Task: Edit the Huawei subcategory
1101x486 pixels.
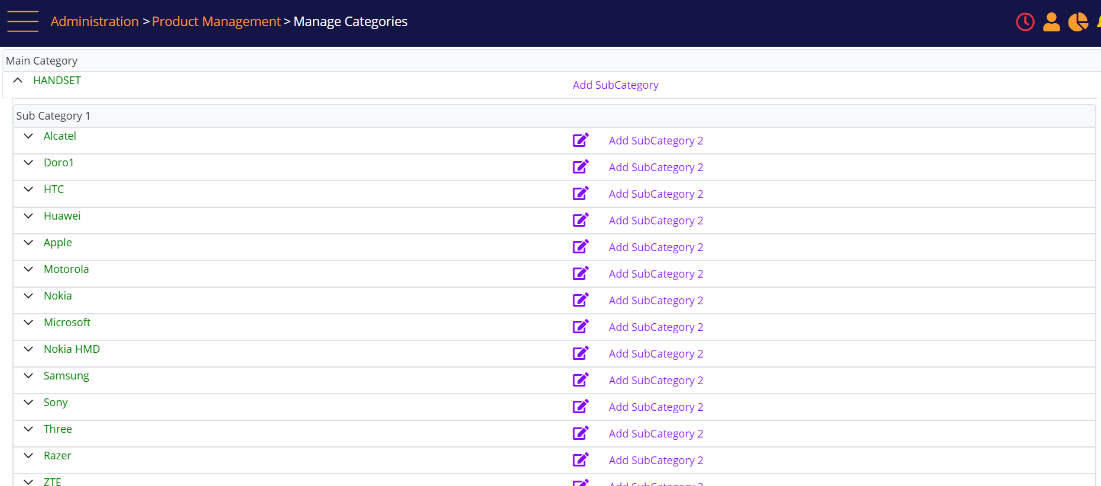Action: 581,221
